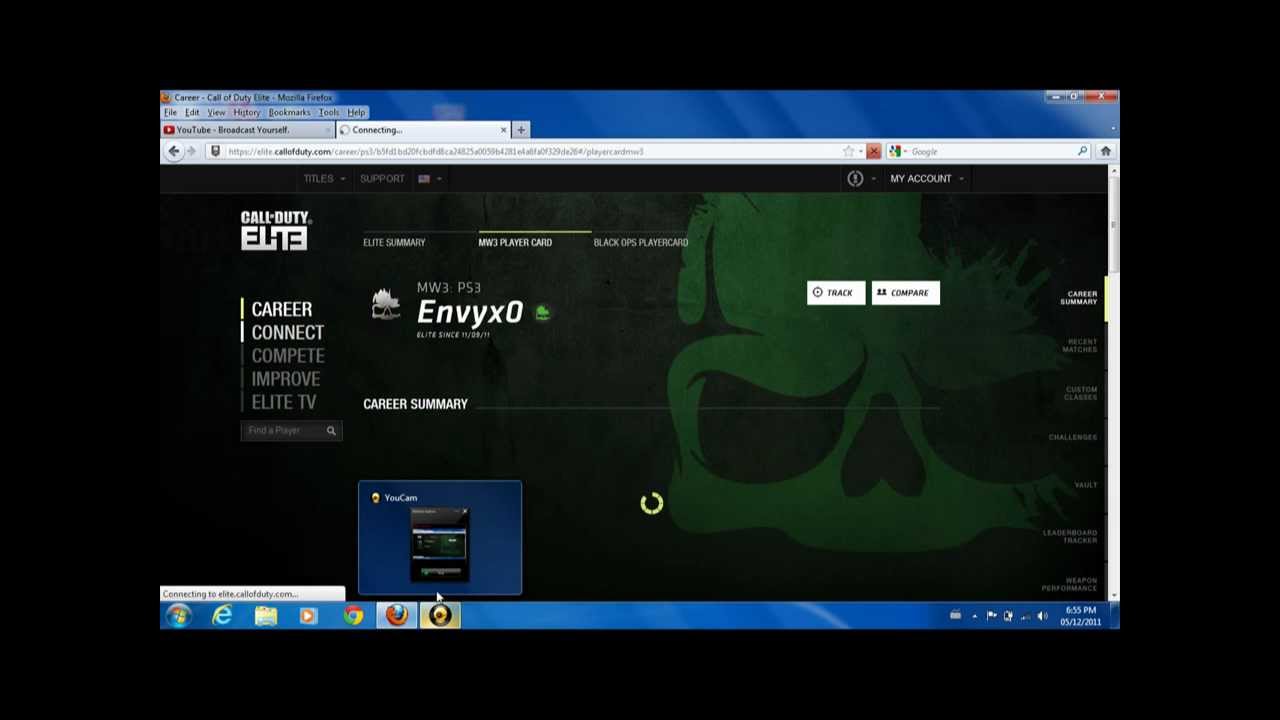Show hidden system tray icons arrow
This screenshot has width=1280, height=720.
click(x=974, y=616)
